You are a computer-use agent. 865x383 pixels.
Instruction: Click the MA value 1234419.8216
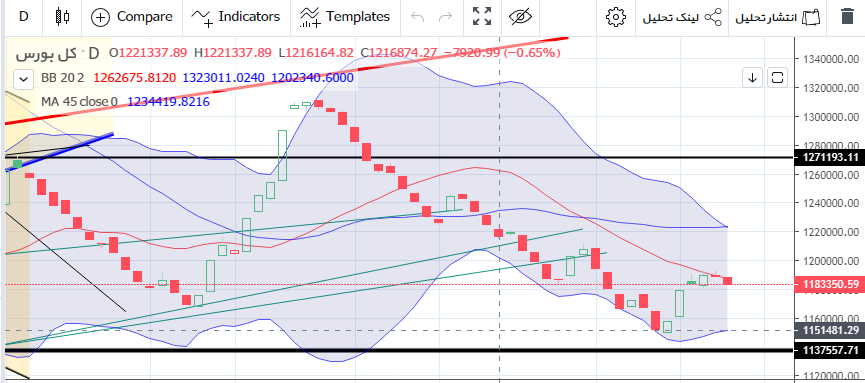(x=168, y=102)
